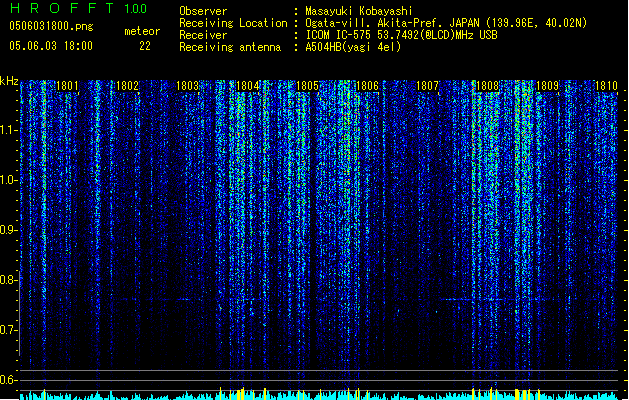Select the ICOM IC-575 53.7492 MHz USB text
Viewport: 629px width, 400px height.
[402, 35]
